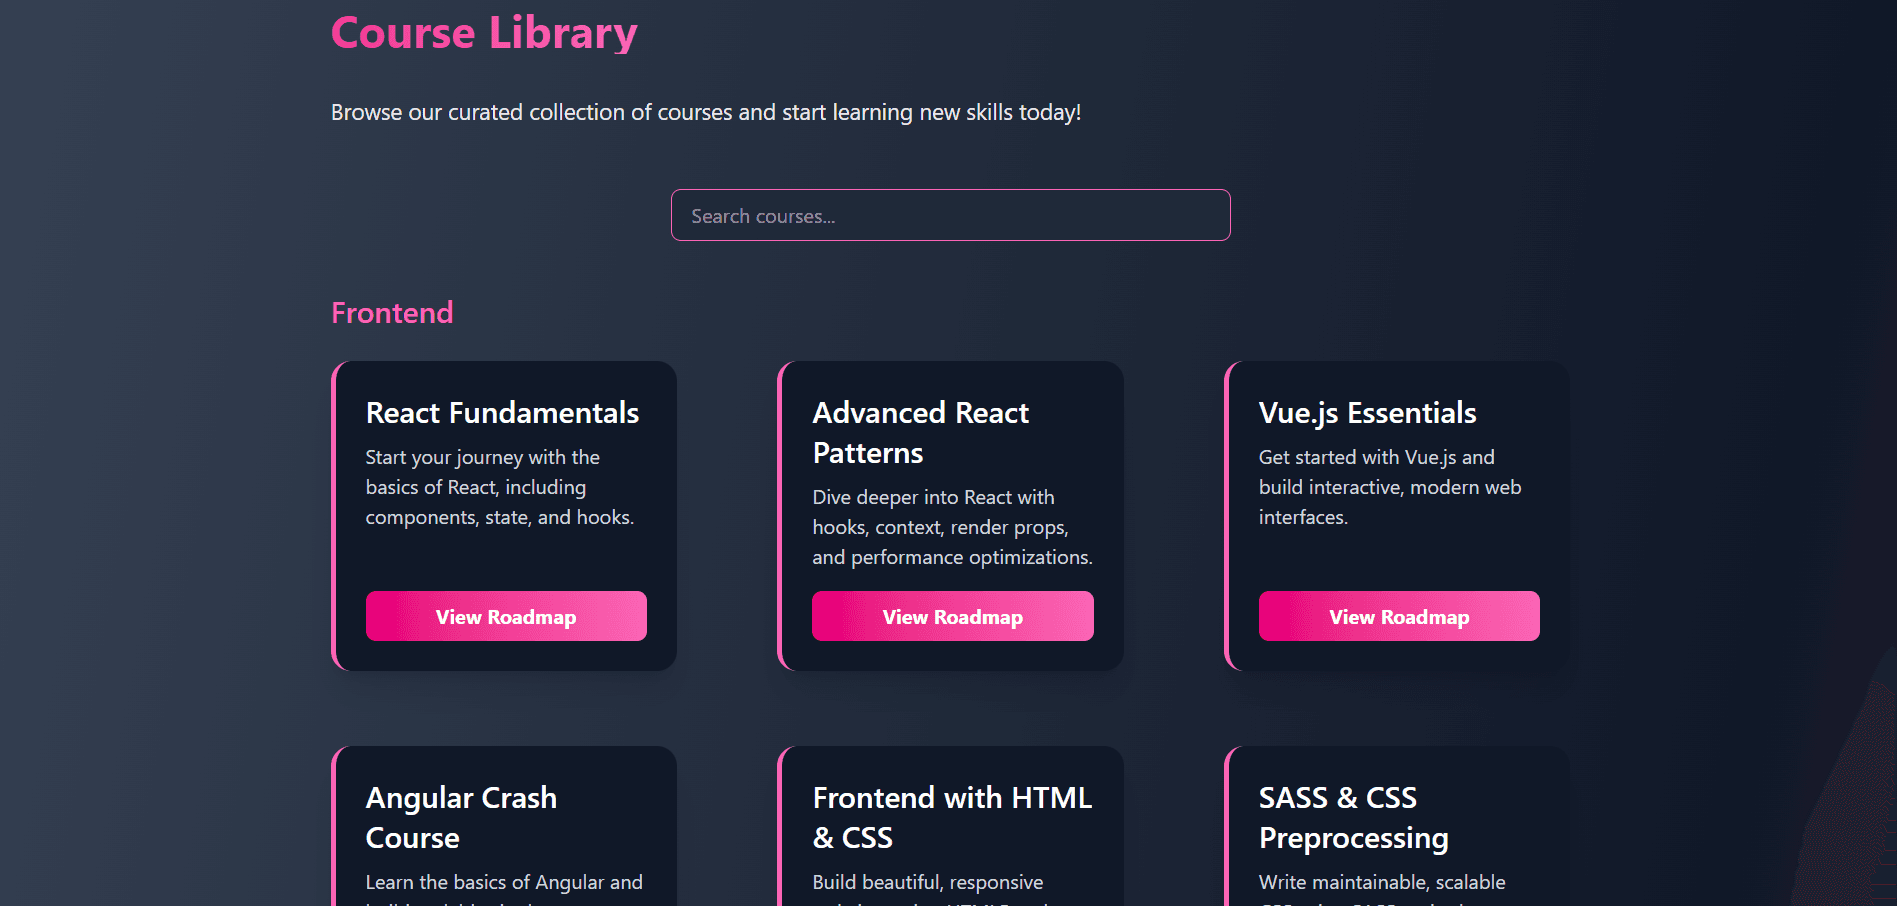1897x906 pixels.
Task: Click the SASS & CSS Preprocessing title
Action: click(1353, 818)
